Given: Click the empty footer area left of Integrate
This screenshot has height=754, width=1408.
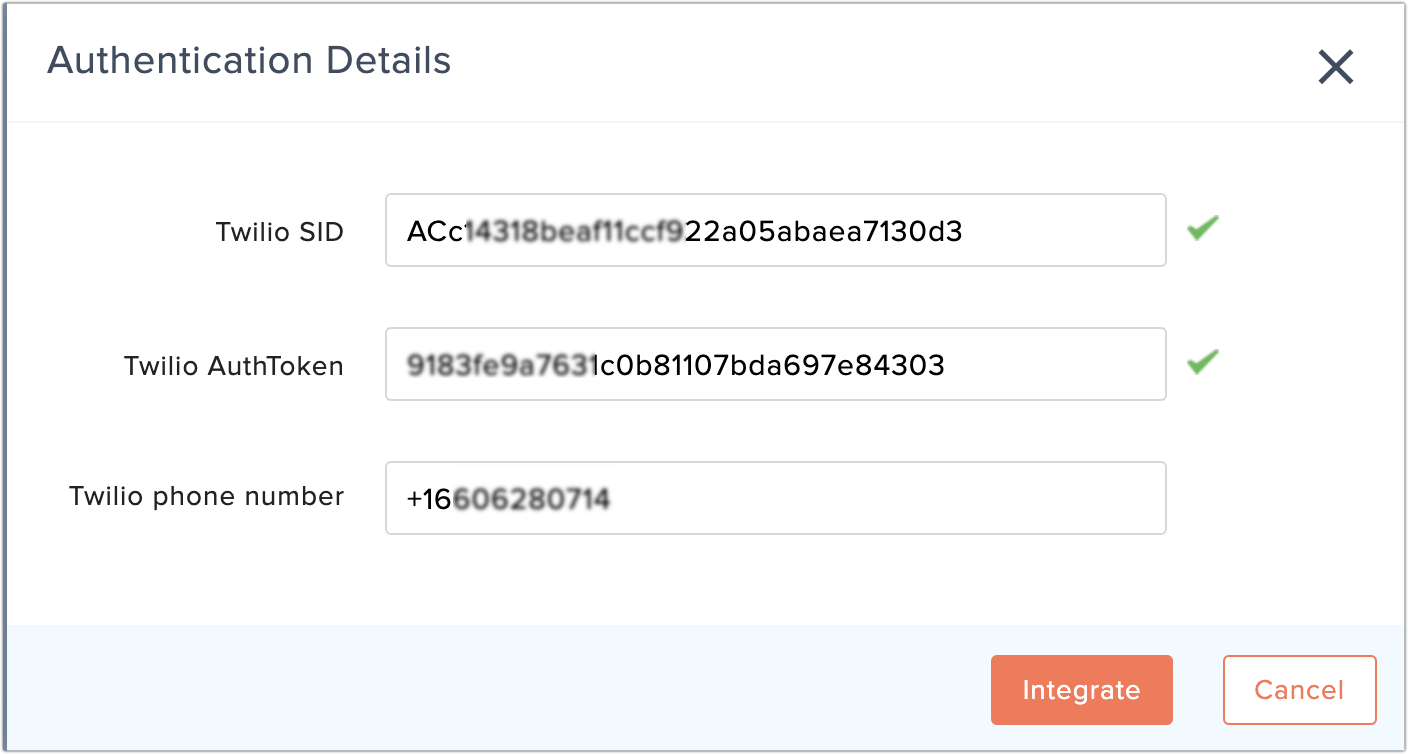Looking at the screenshot, I should 498,690.
